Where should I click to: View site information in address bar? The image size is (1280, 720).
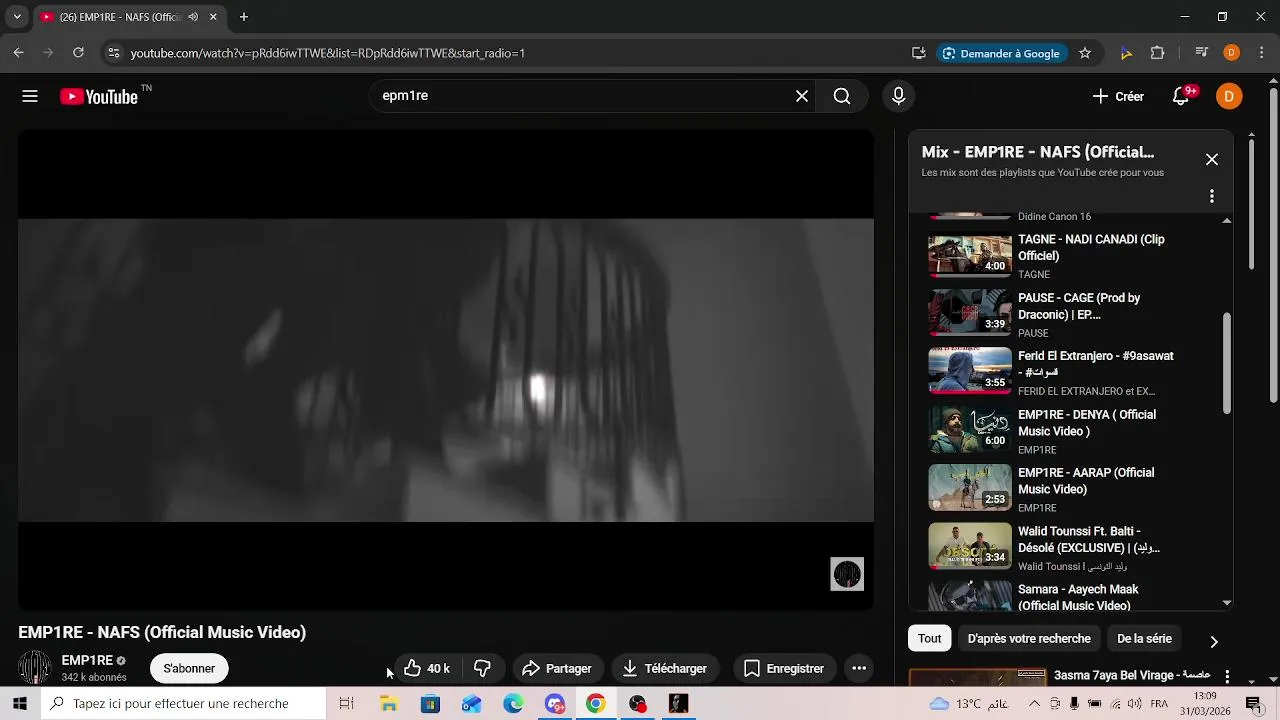113,53
